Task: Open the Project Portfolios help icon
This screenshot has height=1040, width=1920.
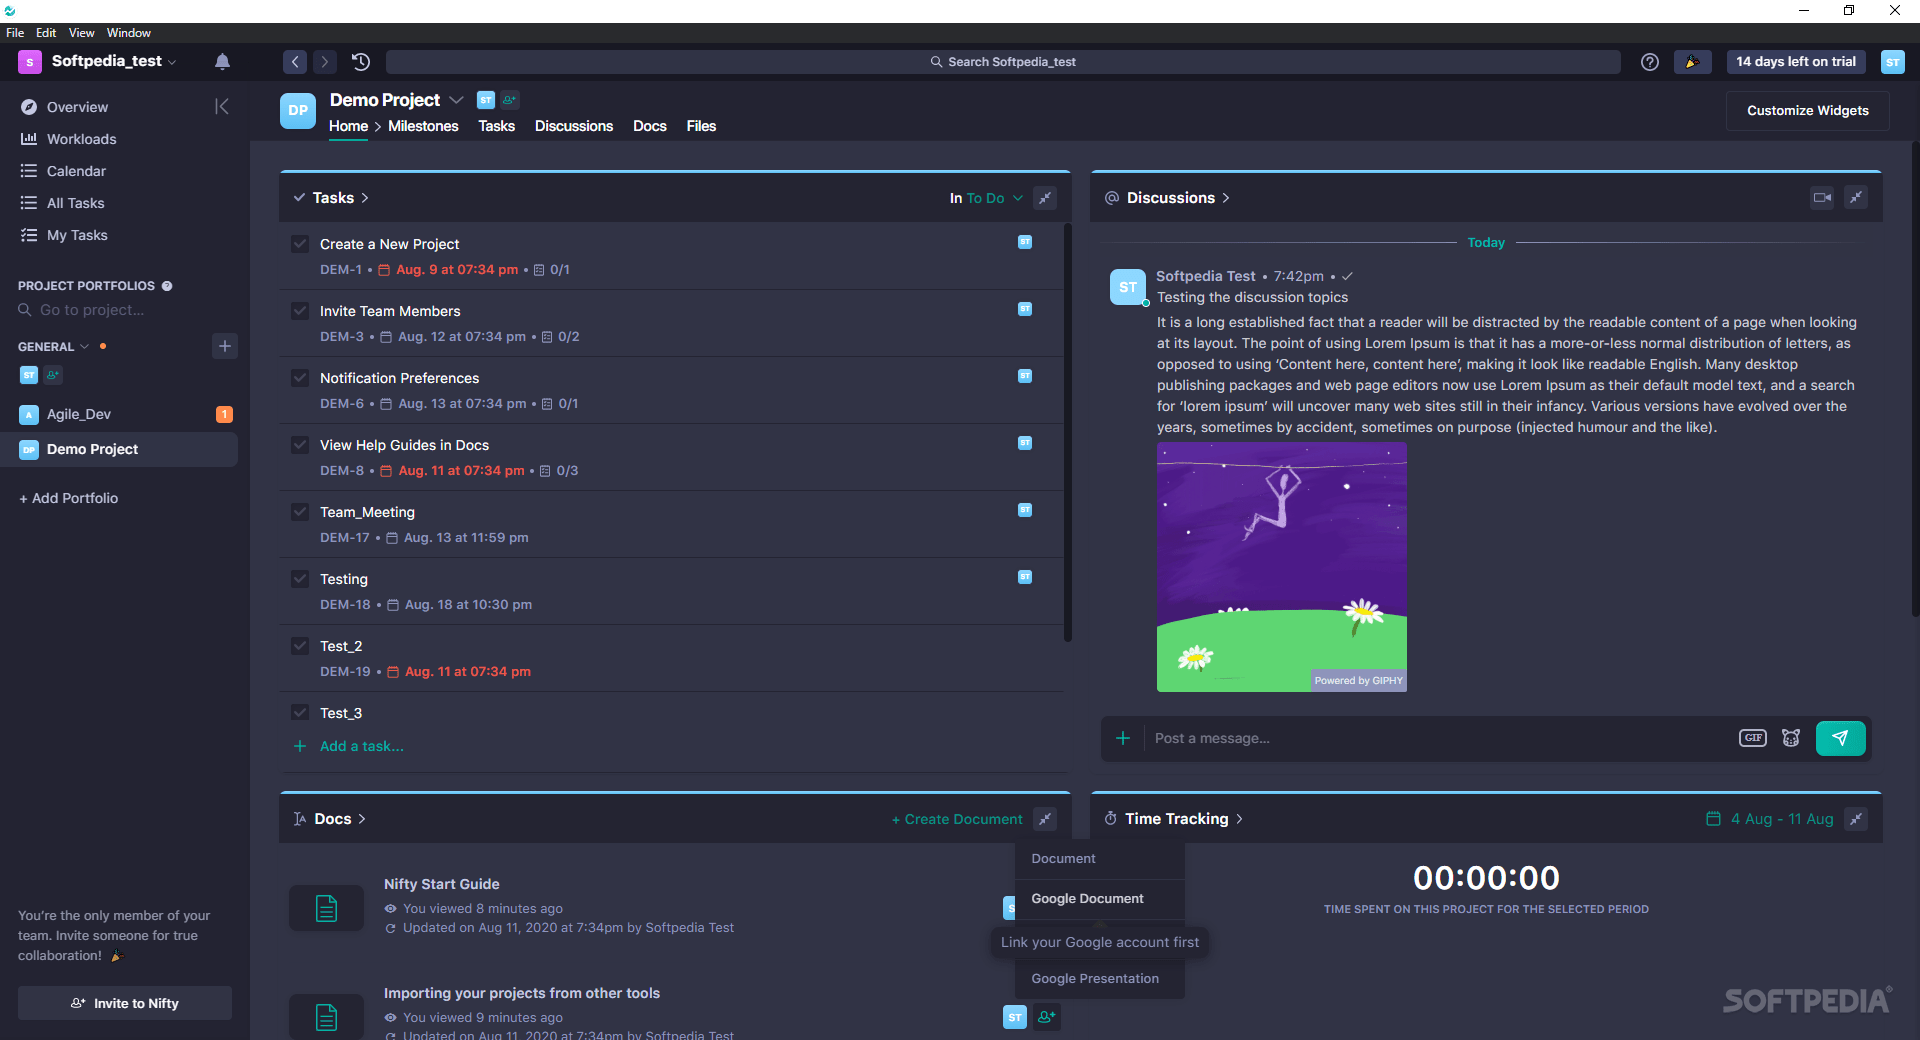Action: pyautogui.click(x=167, y=286)
